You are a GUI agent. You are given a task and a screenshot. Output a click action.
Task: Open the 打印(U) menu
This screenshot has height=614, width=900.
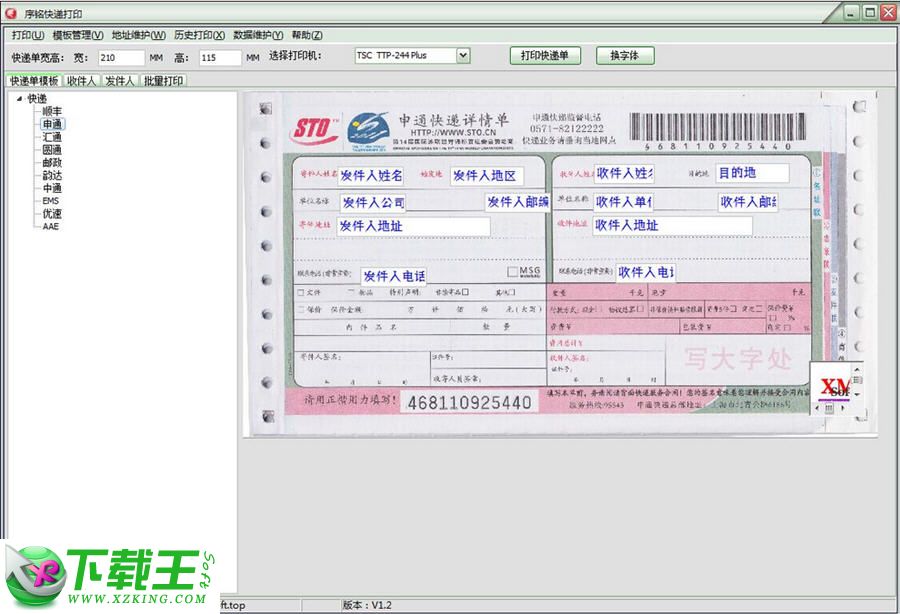pos(28,35)
